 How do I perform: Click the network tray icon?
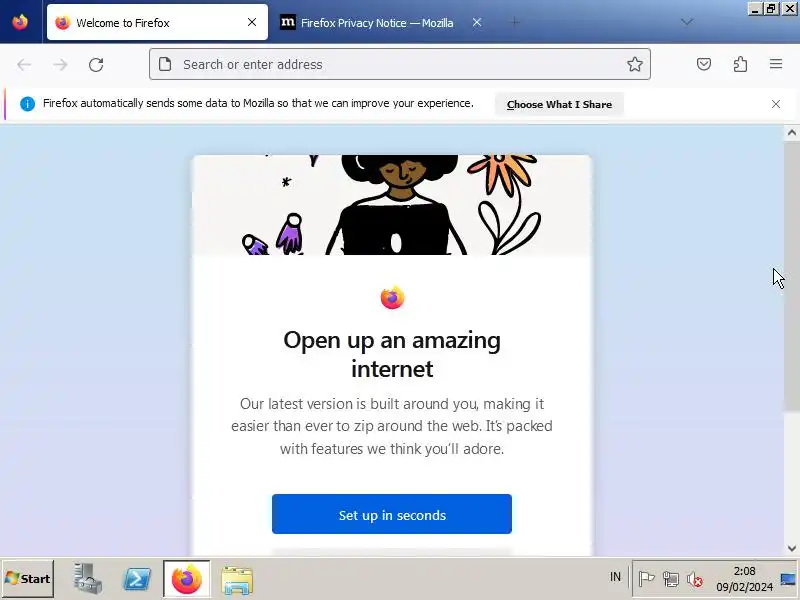(670, 579)
